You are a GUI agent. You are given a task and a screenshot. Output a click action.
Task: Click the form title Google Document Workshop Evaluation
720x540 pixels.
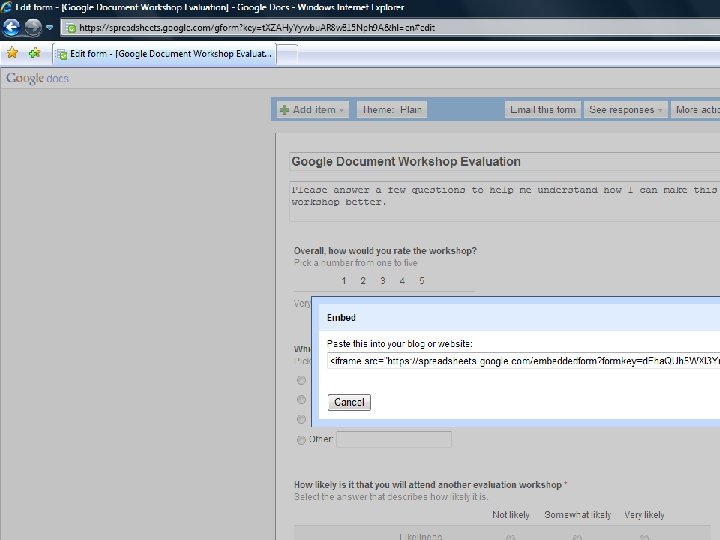pos(505,162)
